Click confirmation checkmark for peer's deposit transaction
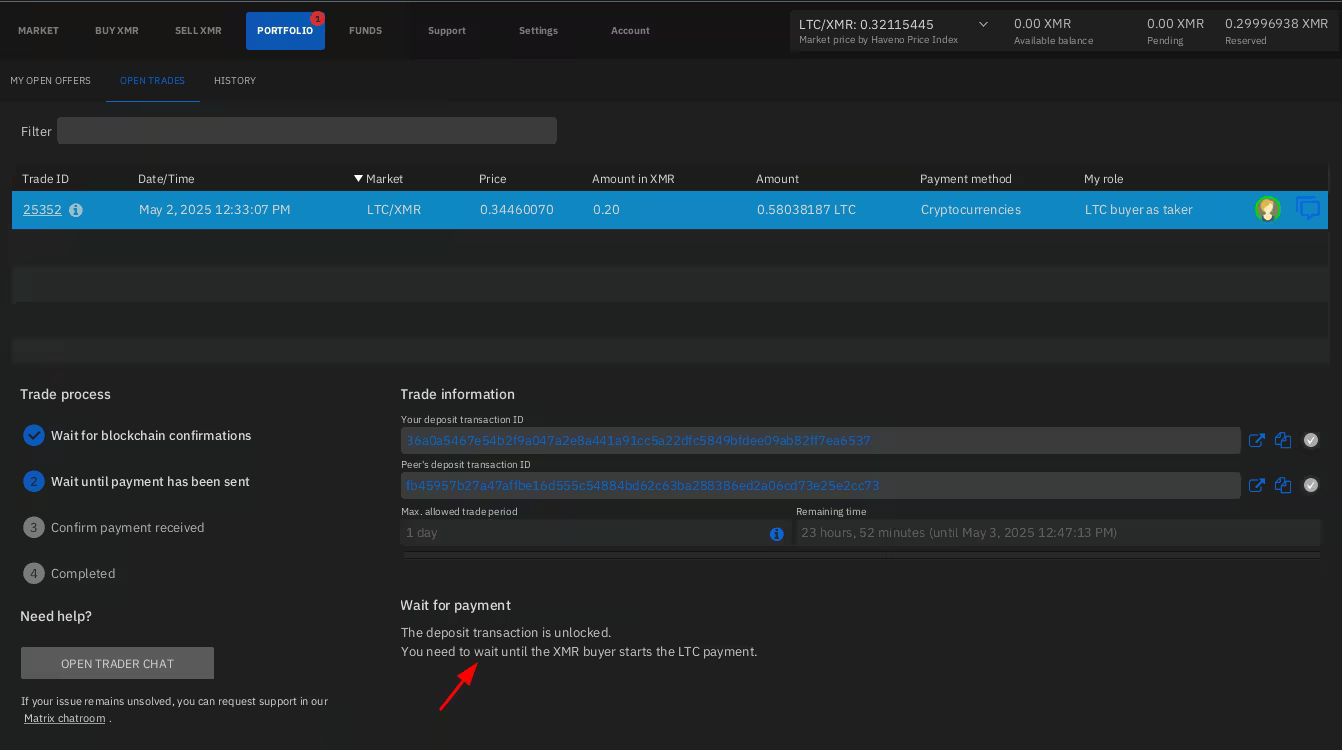This screenshot has width=1342, height=750. click(x=1310, y=485)
